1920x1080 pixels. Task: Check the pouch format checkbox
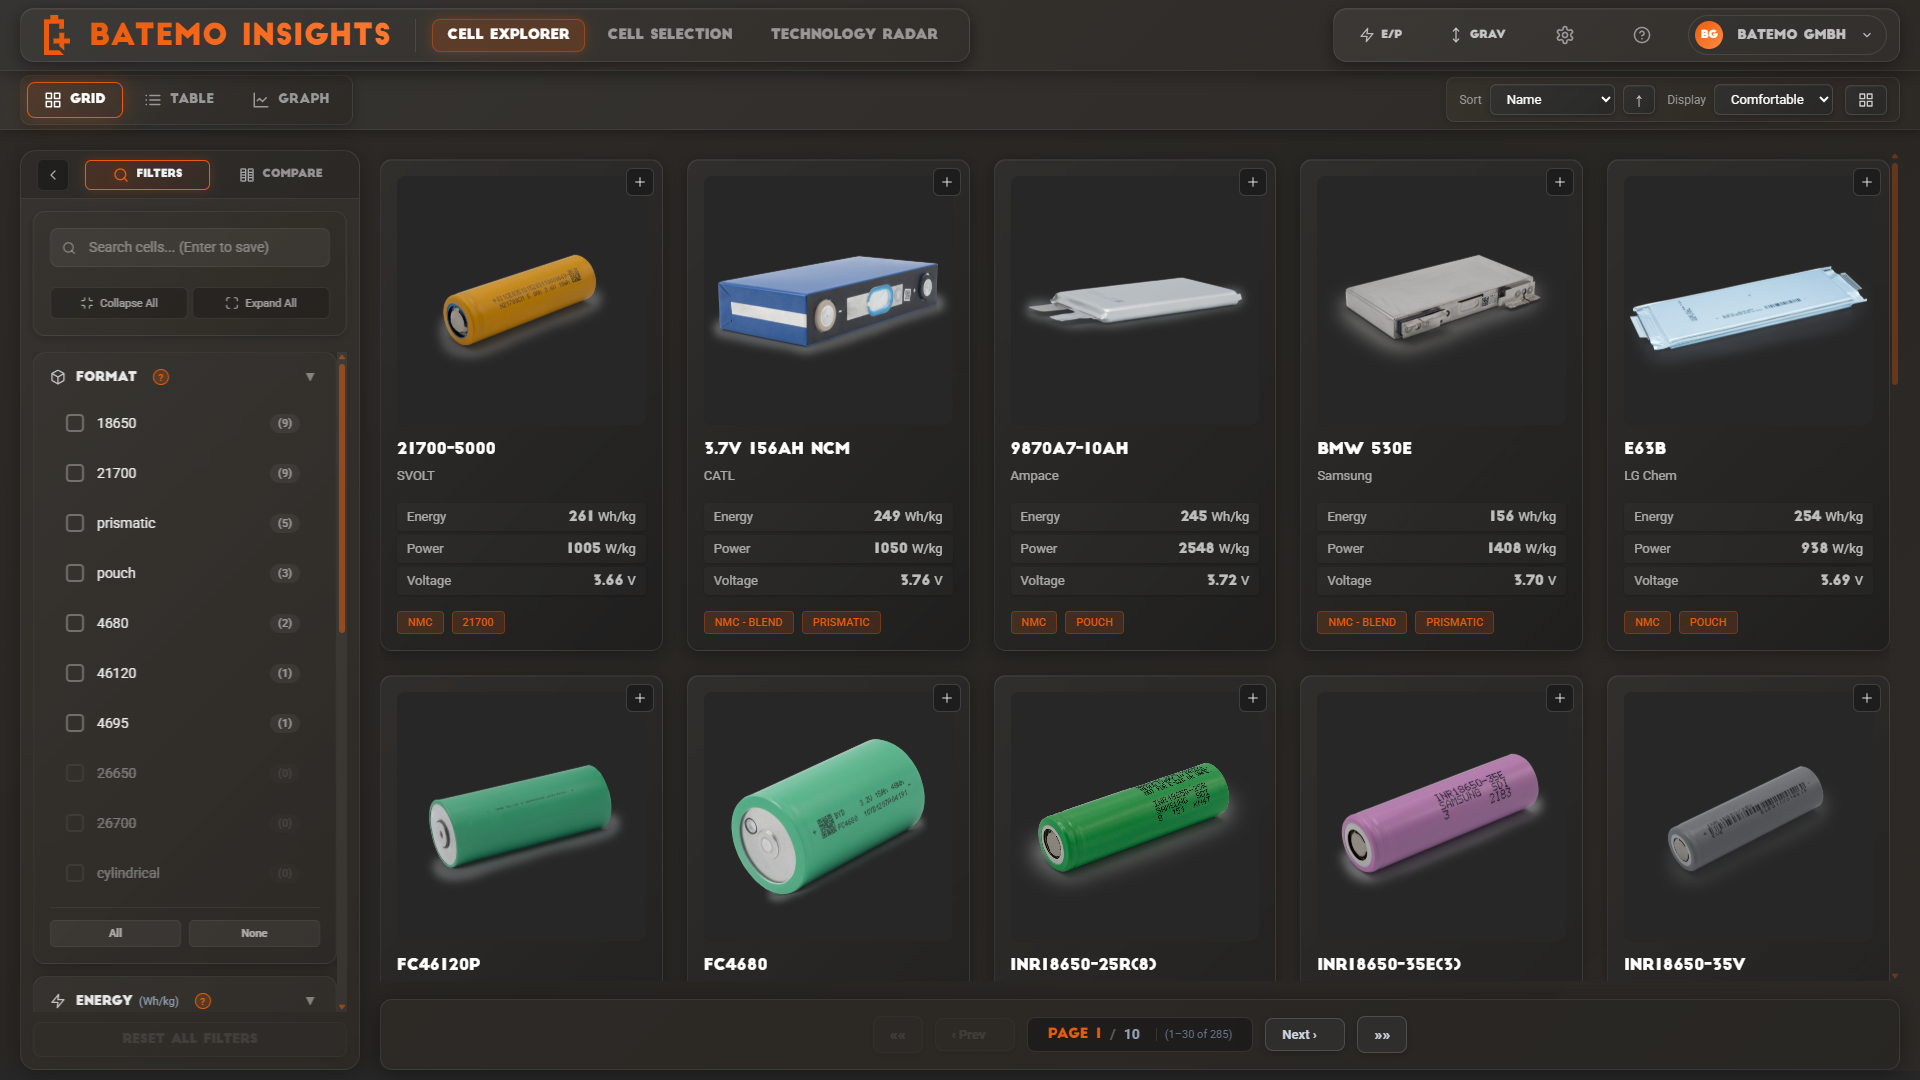(75, 573)
